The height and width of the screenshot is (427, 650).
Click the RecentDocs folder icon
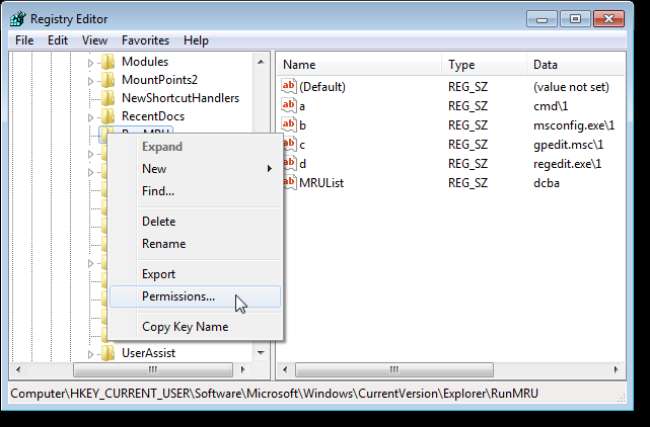pyautogui.click(x=108, y=116)
